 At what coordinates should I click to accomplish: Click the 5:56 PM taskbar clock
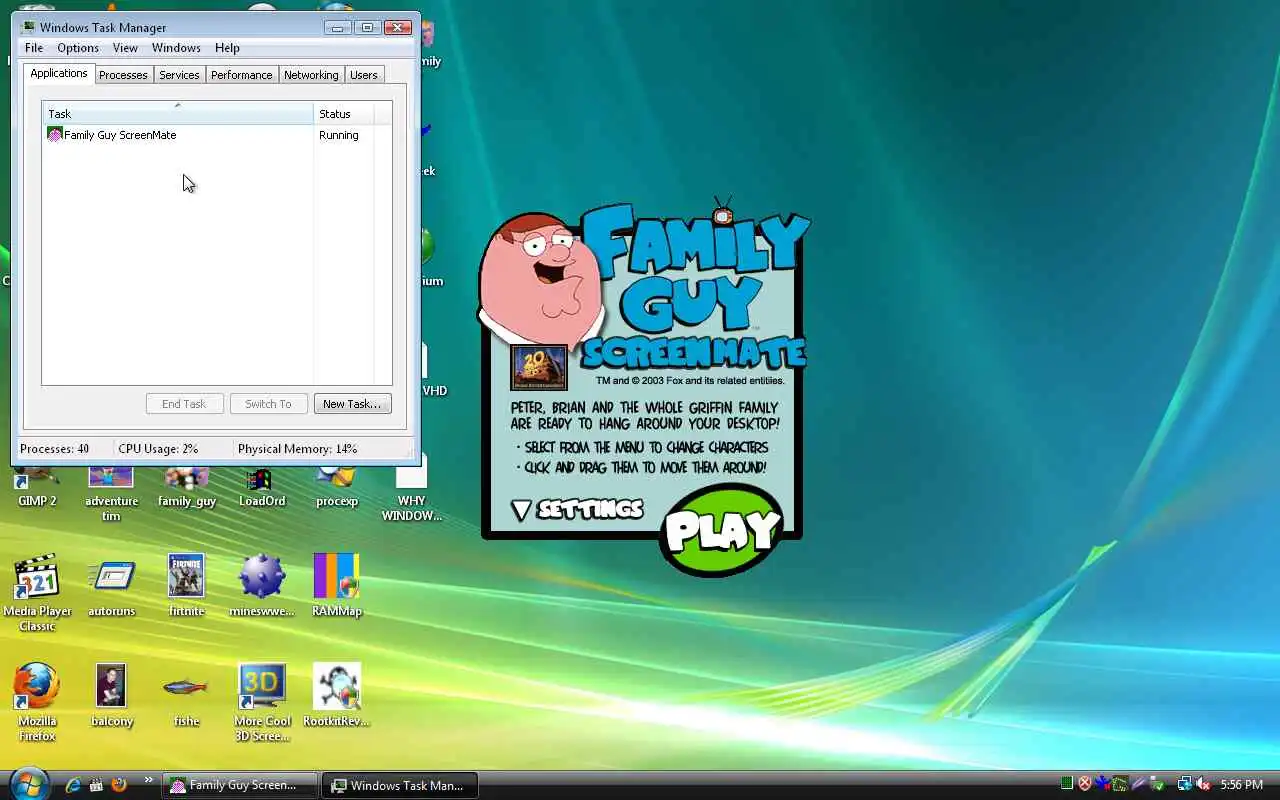click(1241, 785)
